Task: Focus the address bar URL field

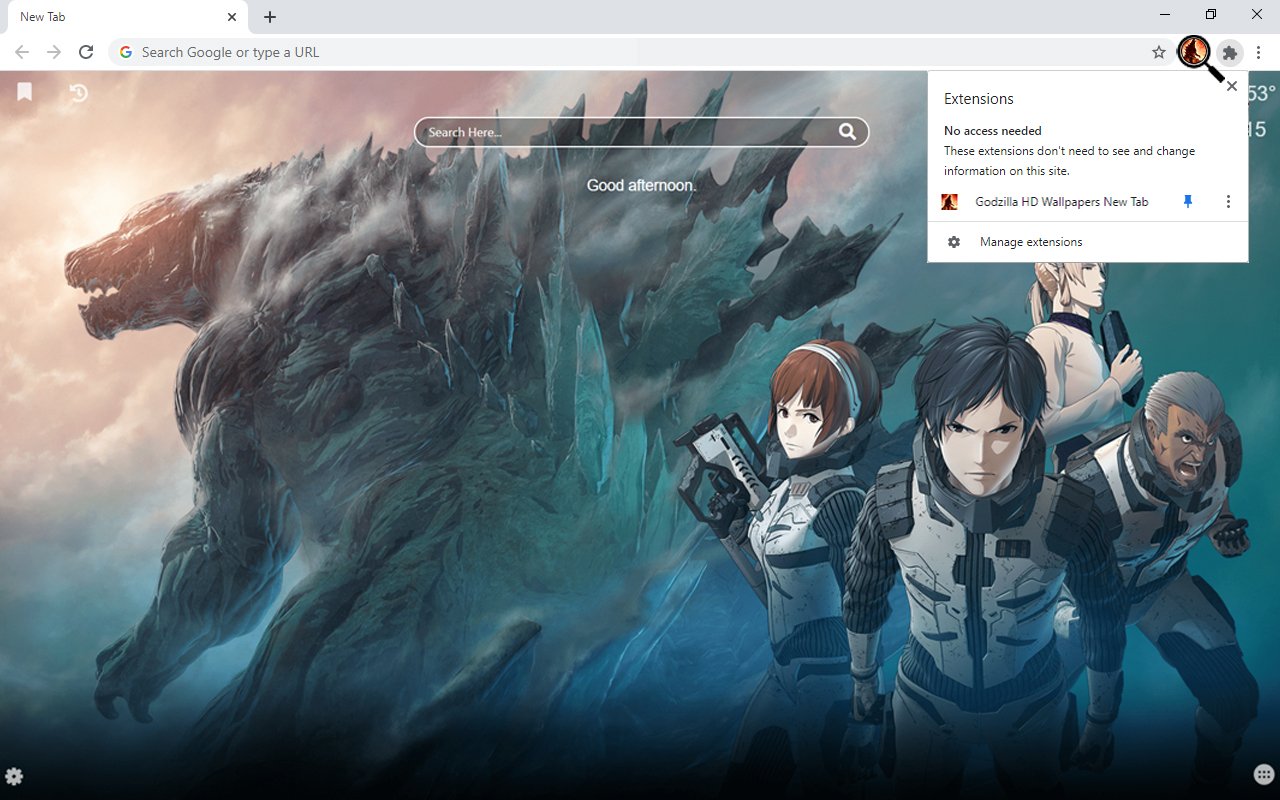Action: pos(640,52)
